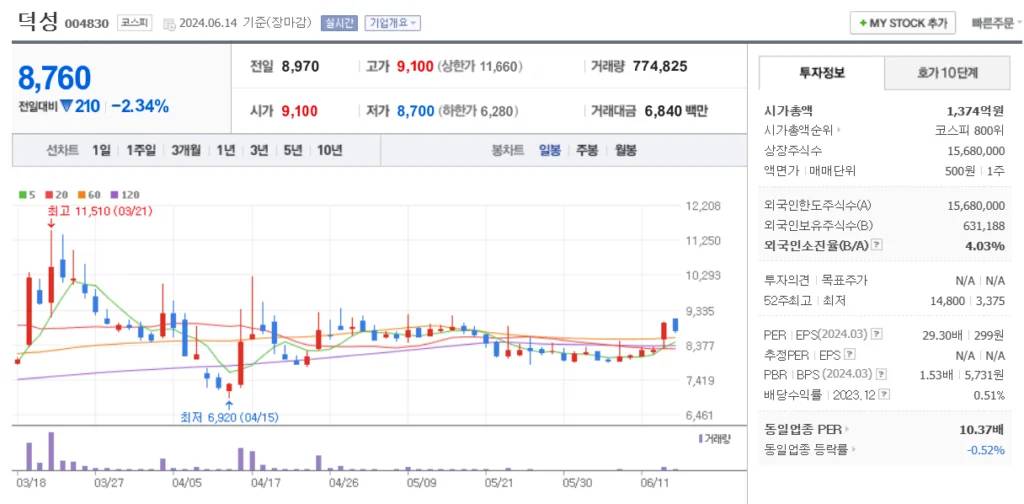Click help icon next to 배당수익률 2023.12

(884, 395)
